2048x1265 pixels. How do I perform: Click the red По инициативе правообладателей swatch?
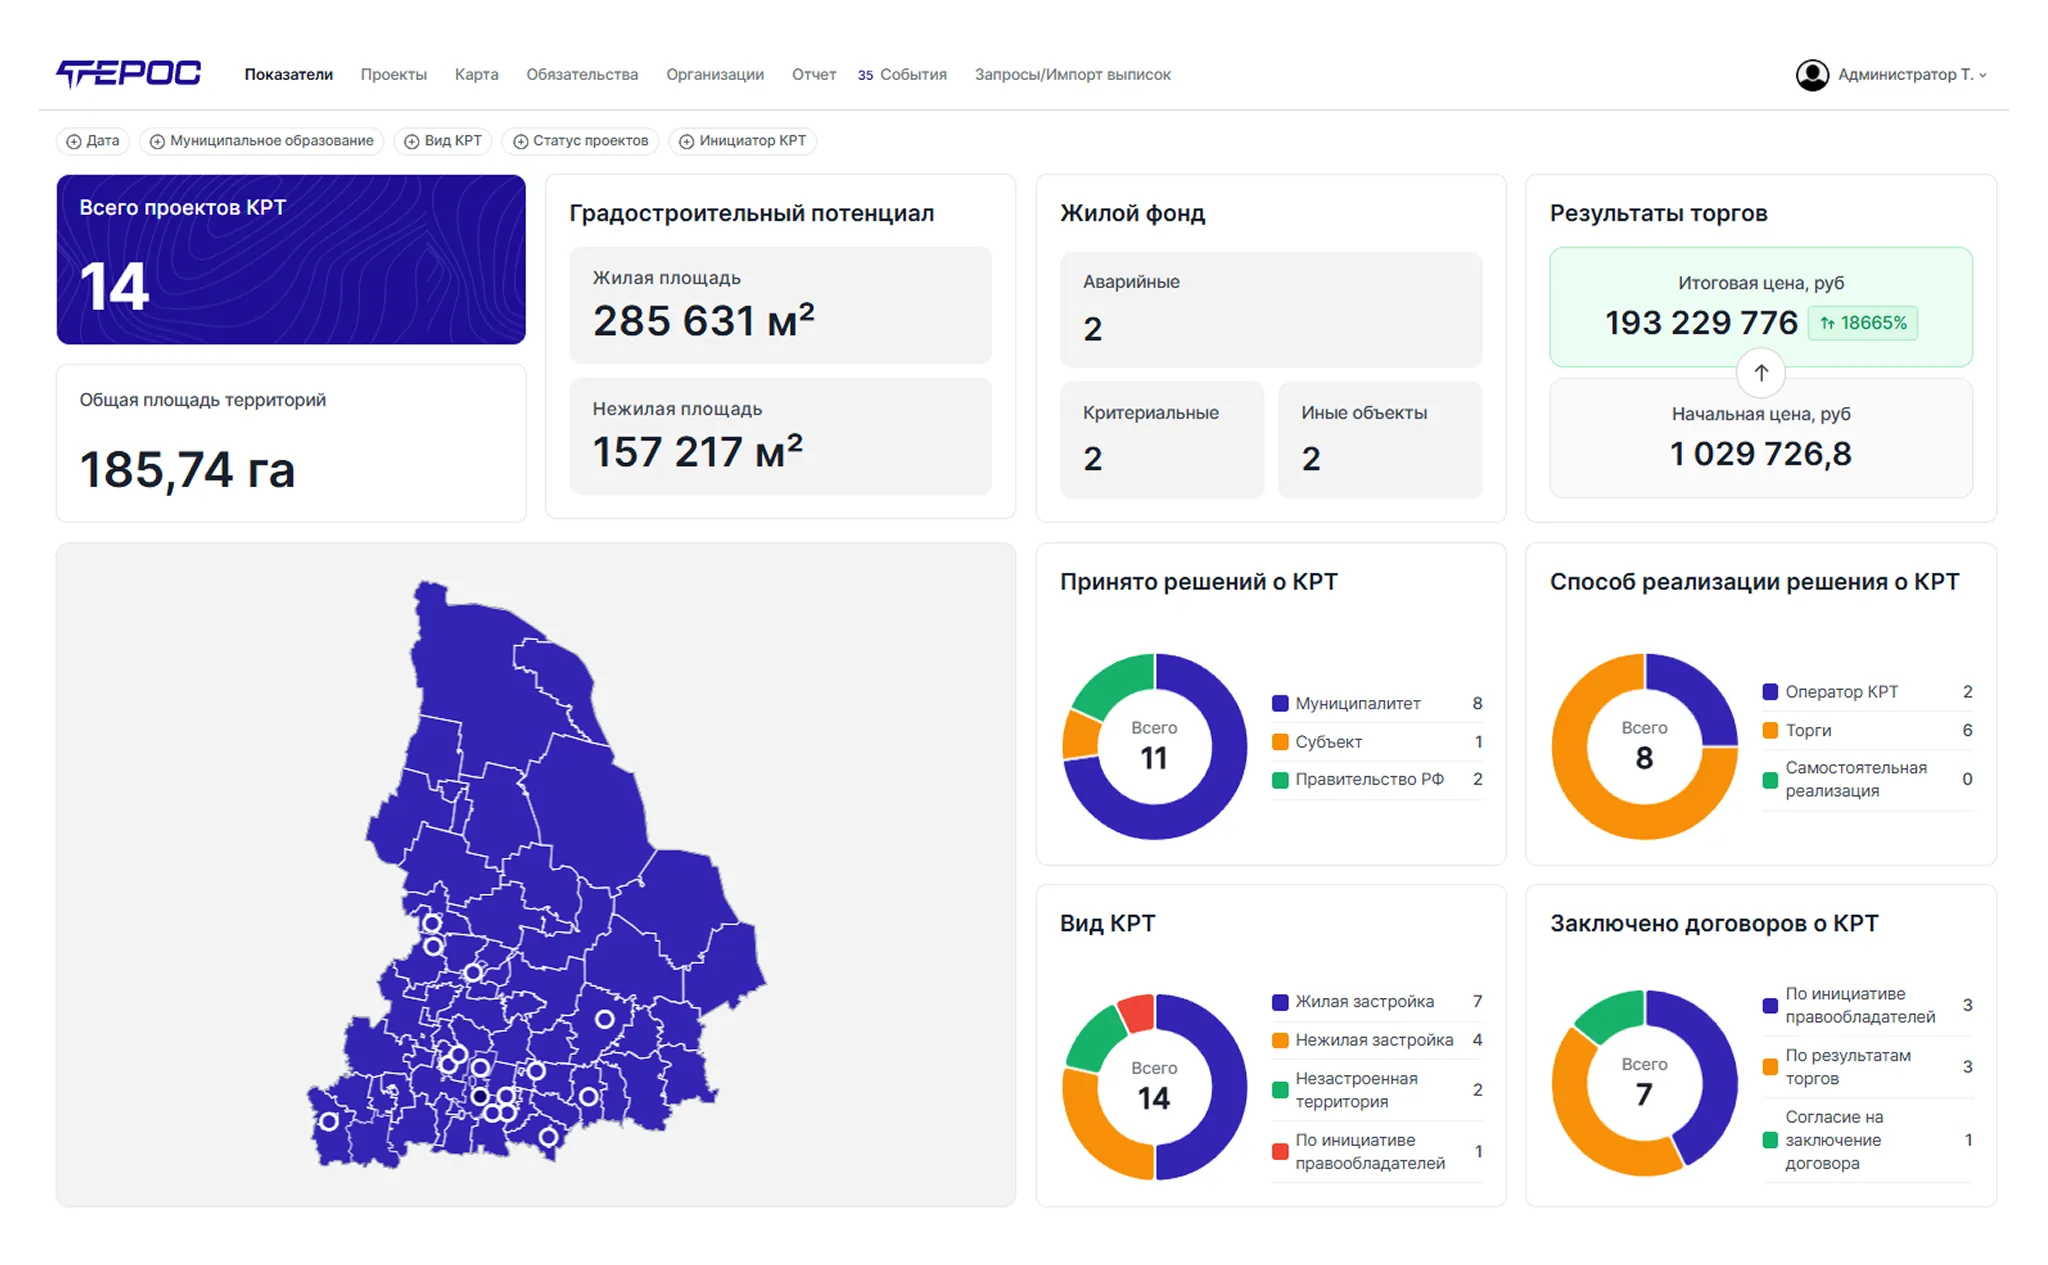[x=1279, y=1151]
